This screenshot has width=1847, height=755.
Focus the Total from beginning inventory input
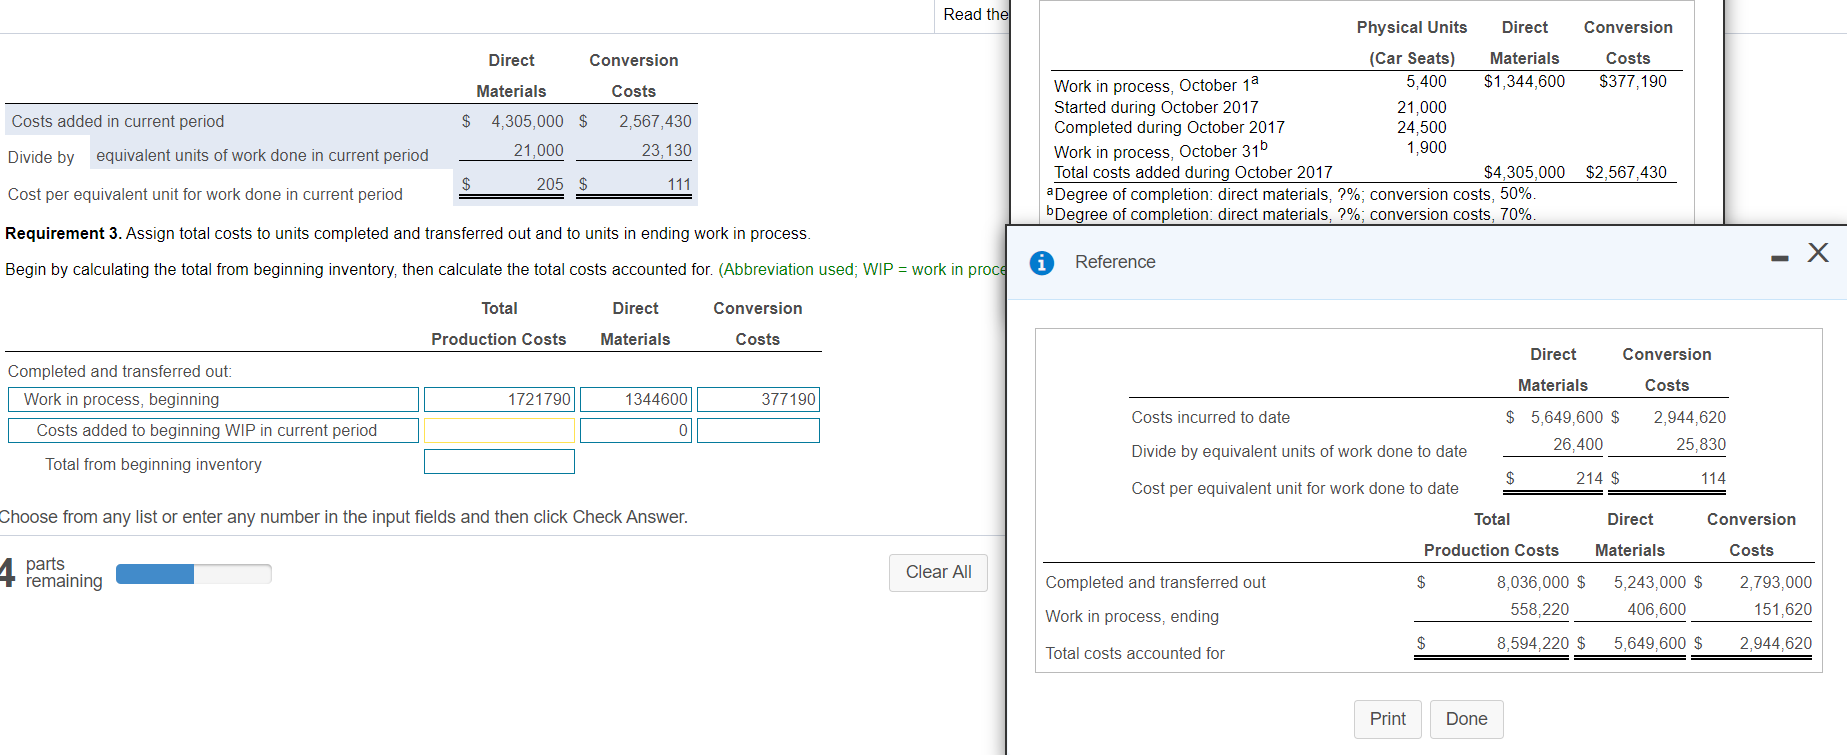499,462
